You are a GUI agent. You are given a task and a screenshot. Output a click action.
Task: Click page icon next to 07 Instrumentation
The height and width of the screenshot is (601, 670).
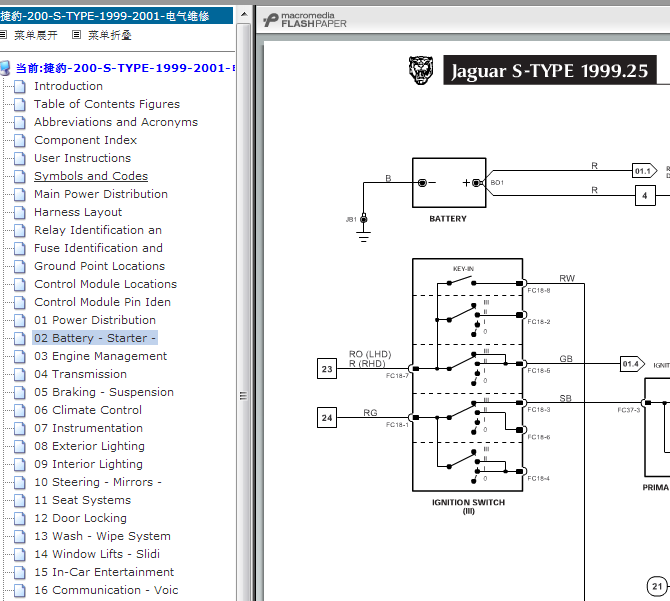[19, 428]
